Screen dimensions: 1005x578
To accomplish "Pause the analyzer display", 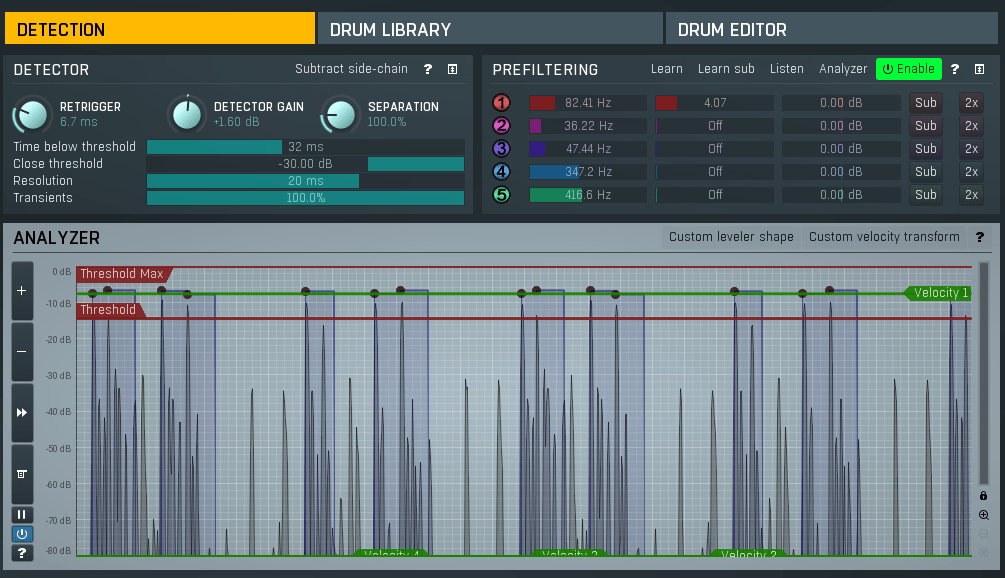I will (22, 515).
